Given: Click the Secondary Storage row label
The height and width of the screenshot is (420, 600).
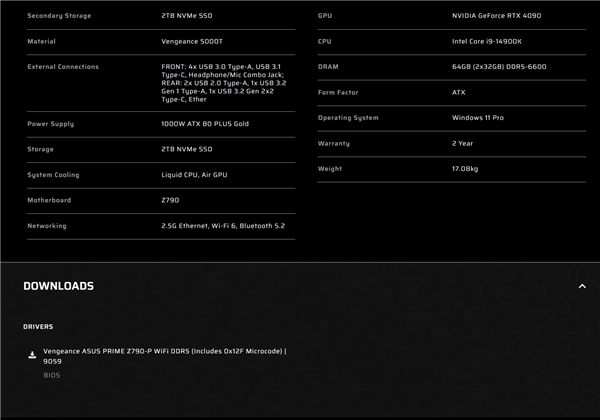Looking at the screenshot, I should pyautogui.click(x=59, y=16).
